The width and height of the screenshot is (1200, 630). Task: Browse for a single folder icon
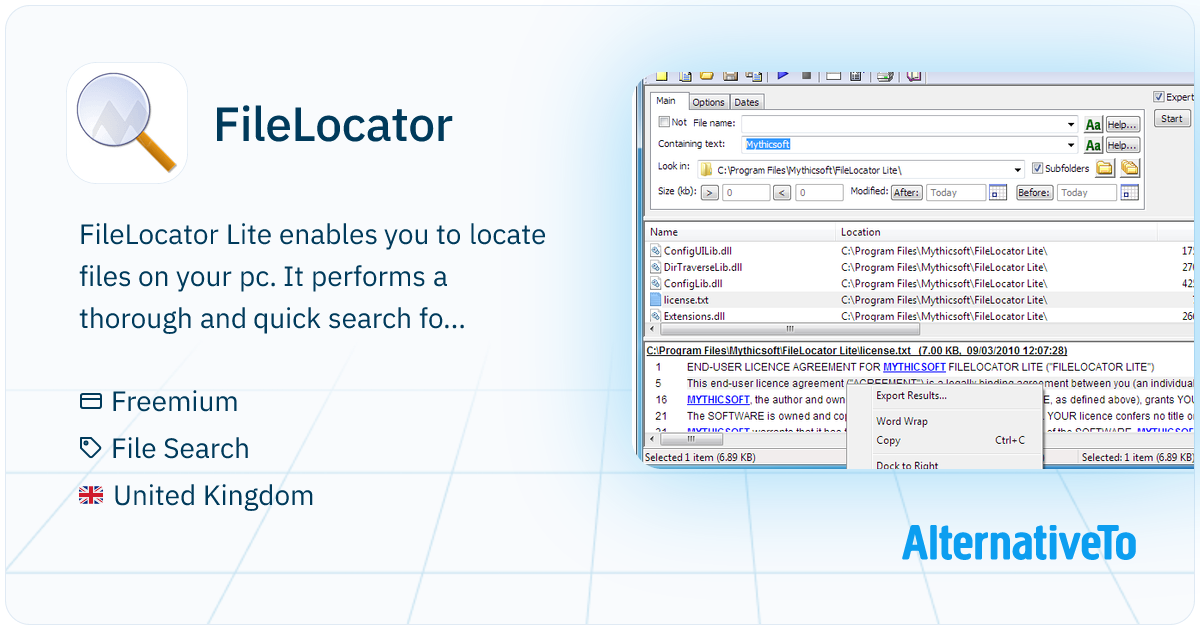coord(1105,168)
